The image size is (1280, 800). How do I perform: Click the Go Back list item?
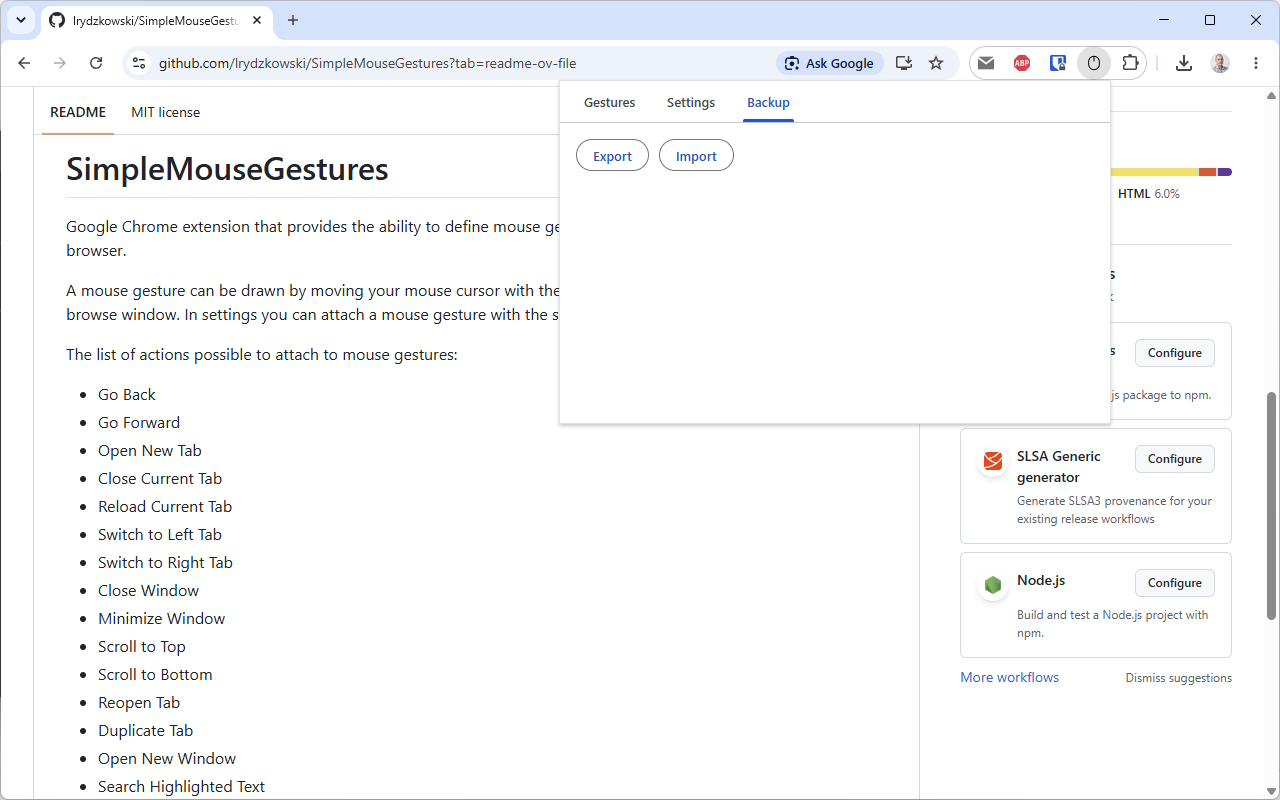pos(127,394)
